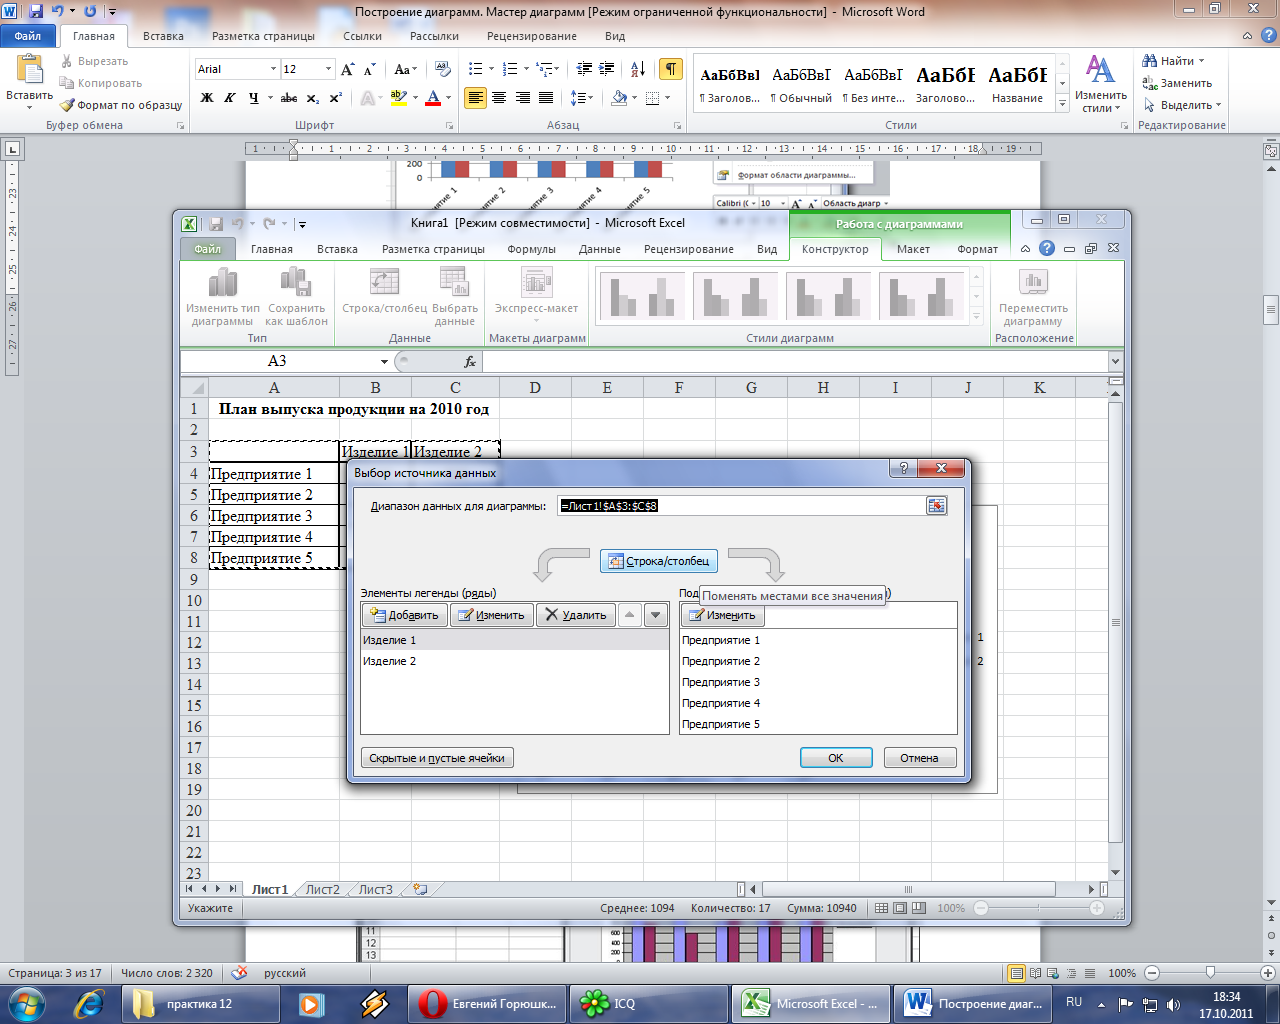Click the red font color button

pyautogui.click(x=433, y=98)
